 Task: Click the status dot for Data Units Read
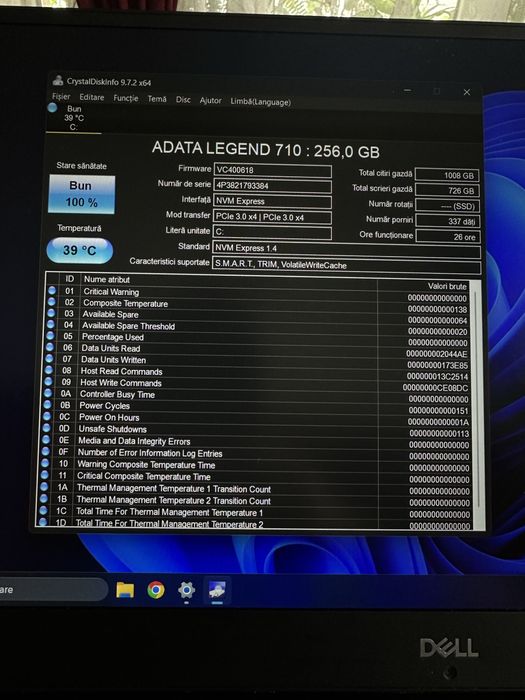point(50,347)
